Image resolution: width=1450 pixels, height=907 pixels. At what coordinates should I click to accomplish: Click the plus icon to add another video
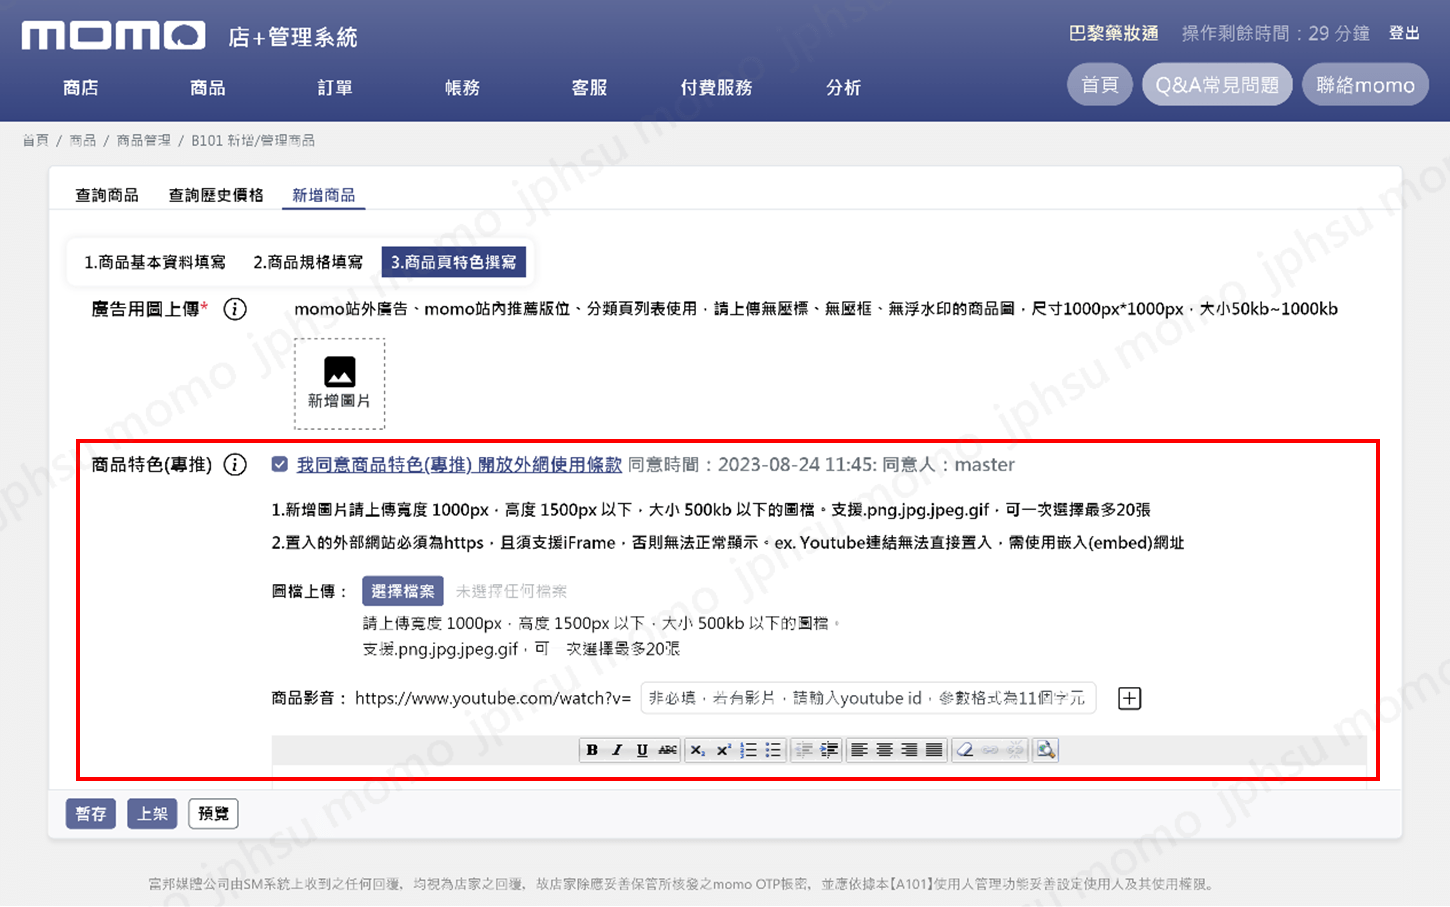pos(1129,698)
